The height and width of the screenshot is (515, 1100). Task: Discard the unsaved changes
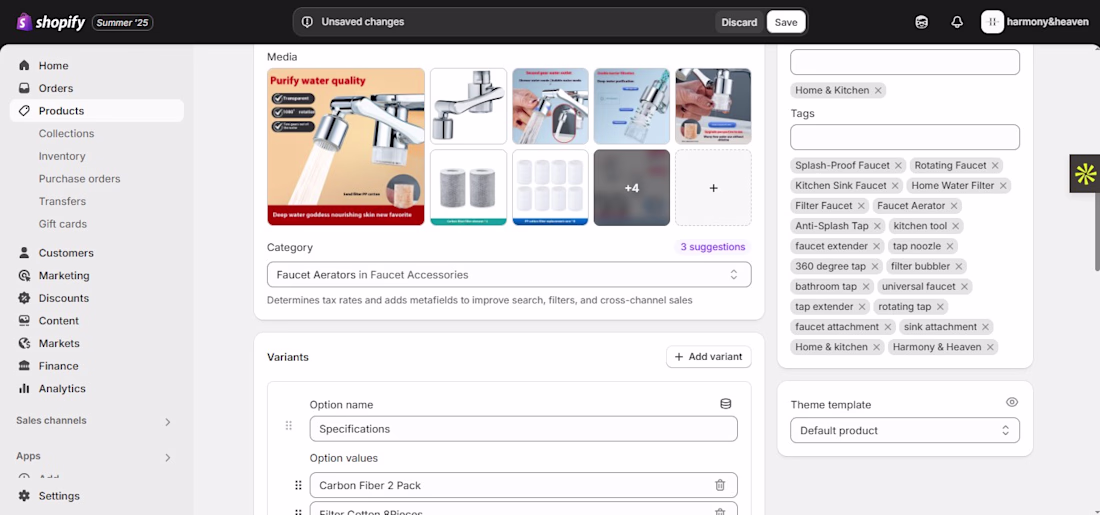[739, 22]
